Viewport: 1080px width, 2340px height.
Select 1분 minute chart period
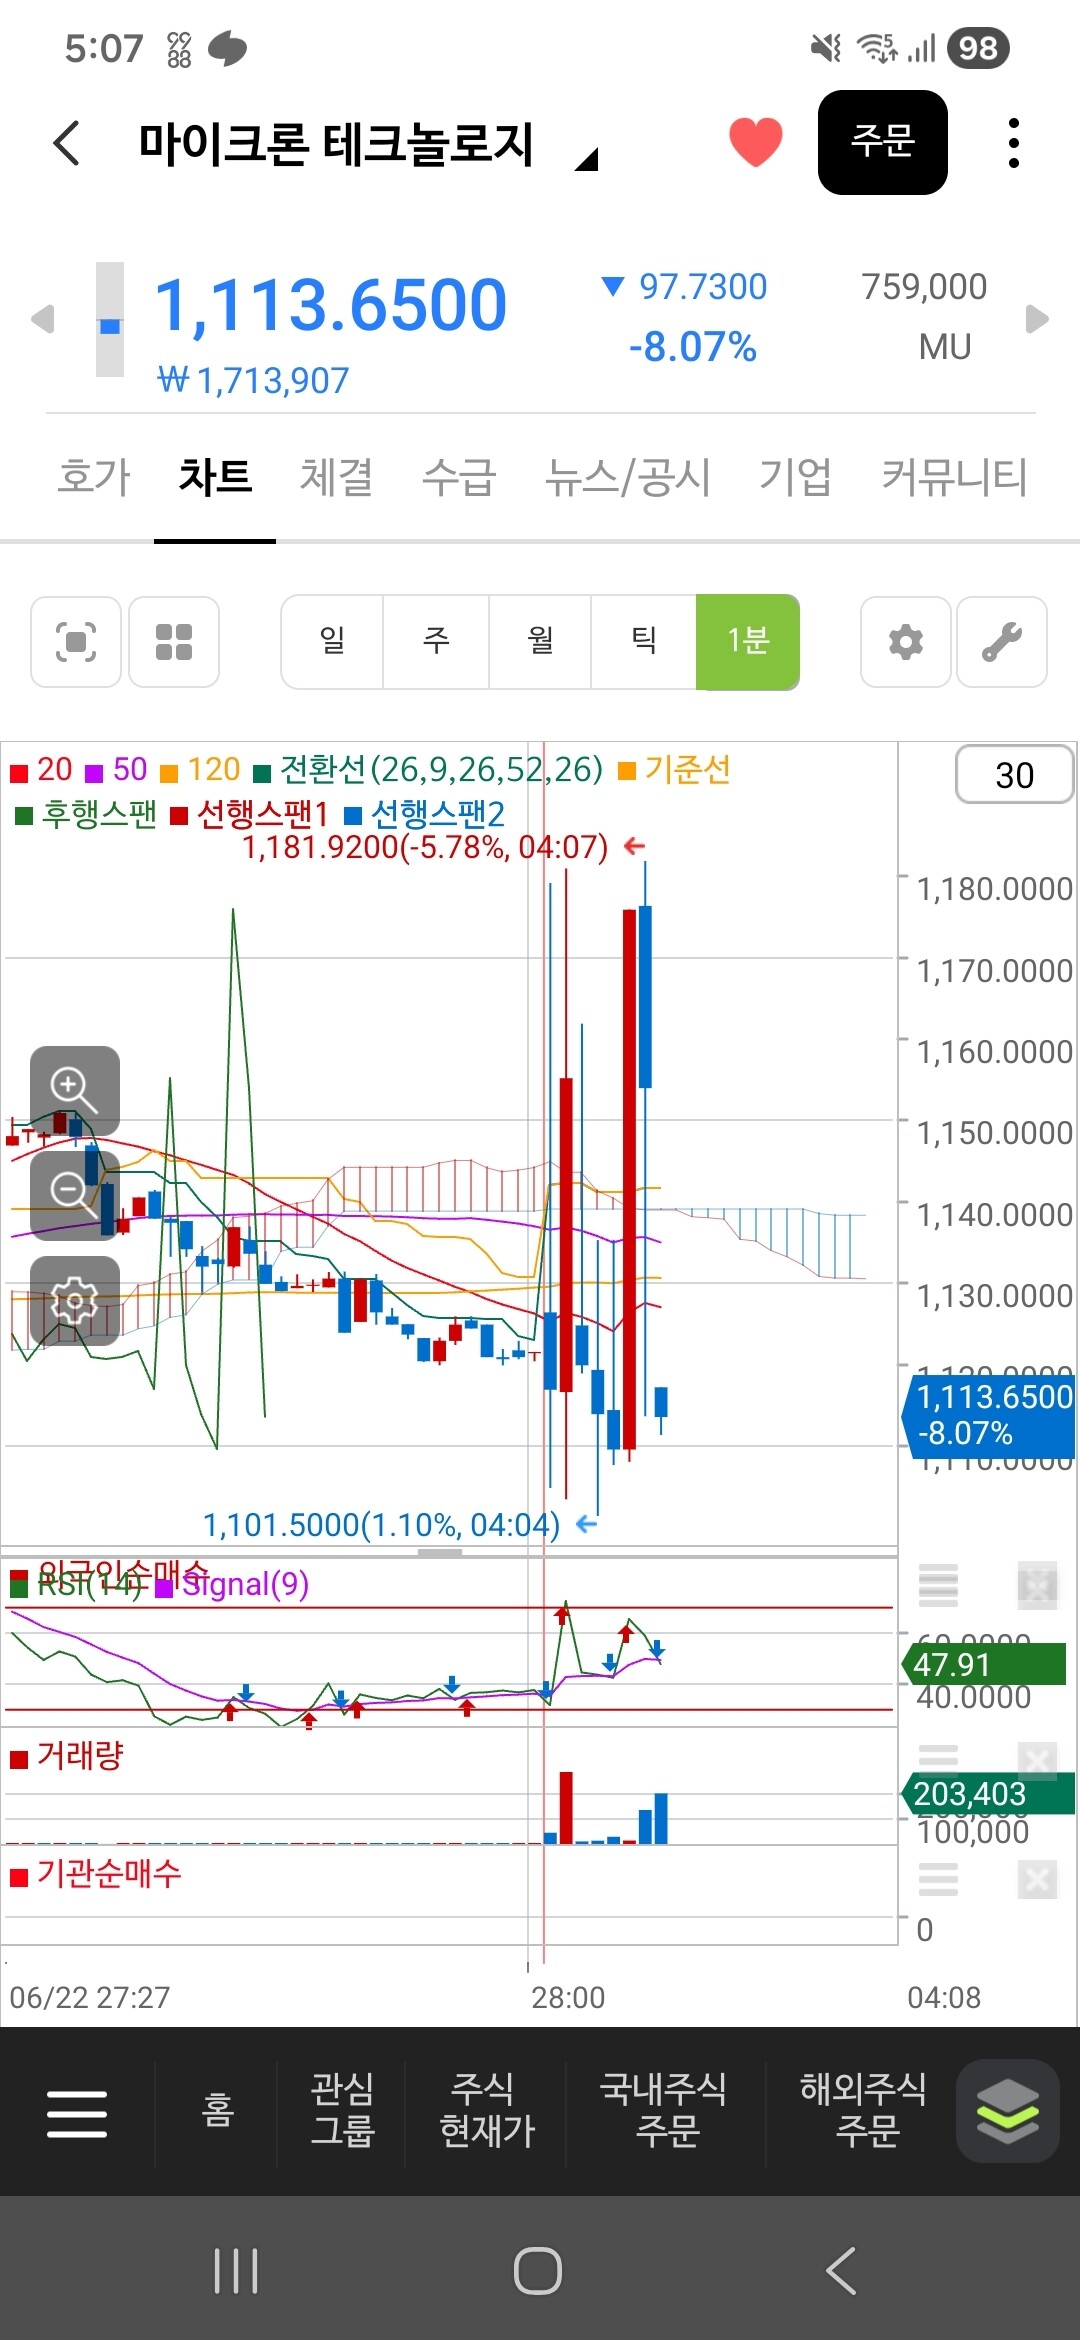(x=748, y=641)
